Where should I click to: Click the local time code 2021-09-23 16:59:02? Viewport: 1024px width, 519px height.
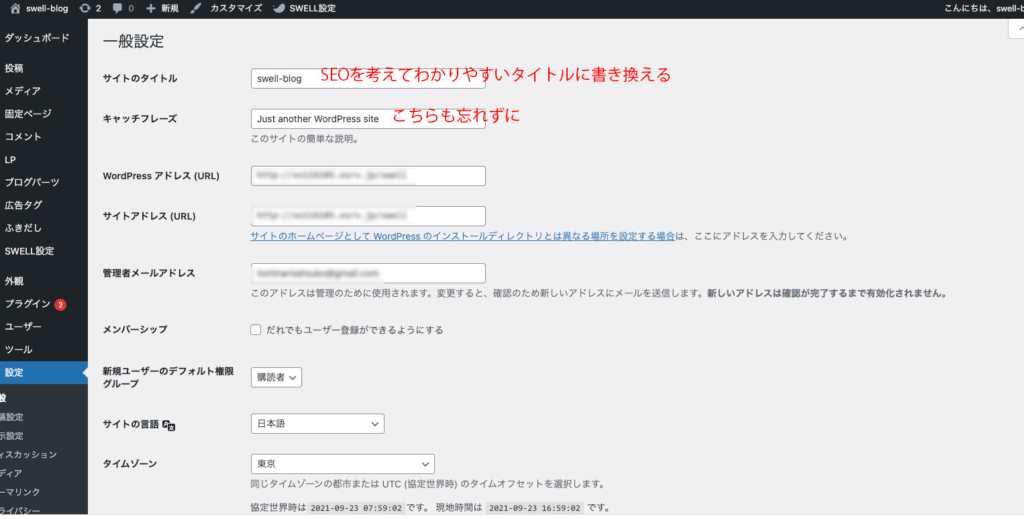pyautogui.click(x=534, y=507)
